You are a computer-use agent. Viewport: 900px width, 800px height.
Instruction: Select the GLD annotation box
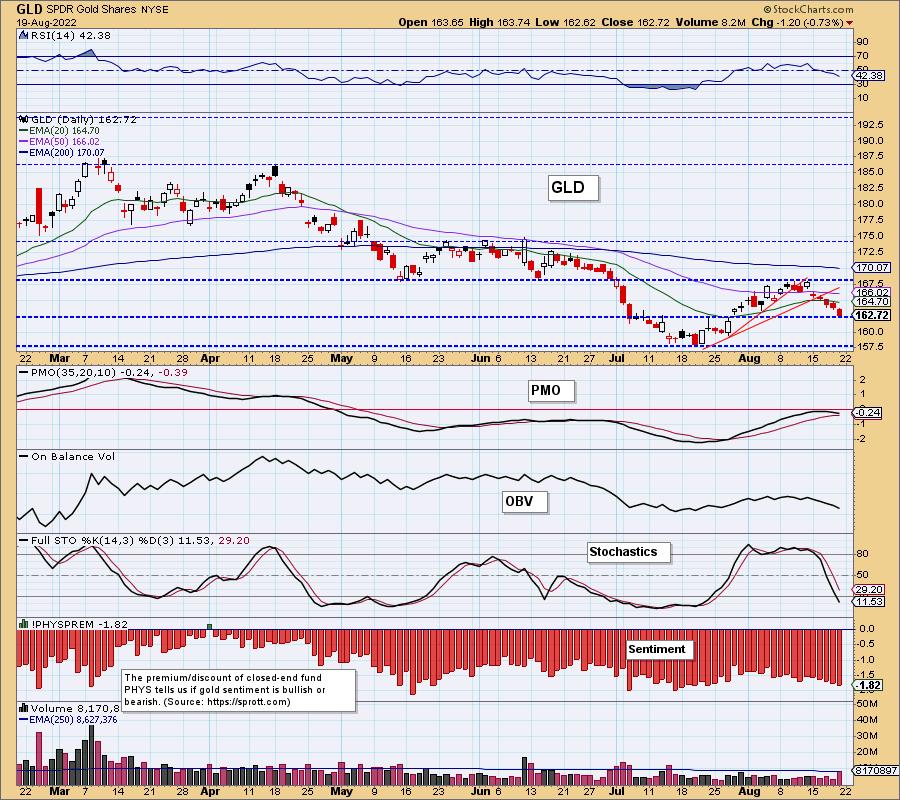(x=573, y=188)
